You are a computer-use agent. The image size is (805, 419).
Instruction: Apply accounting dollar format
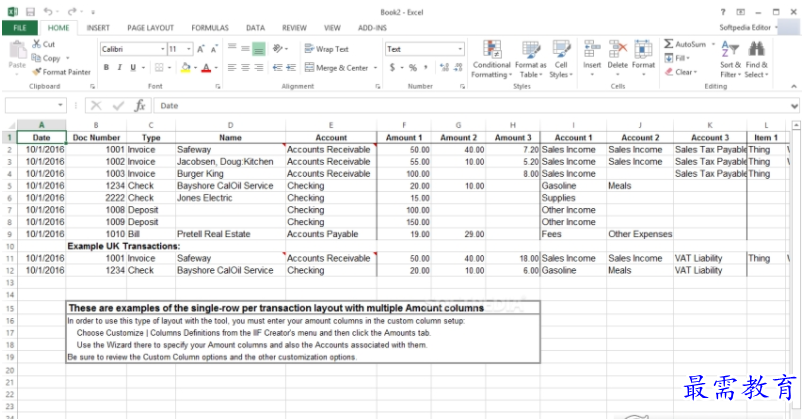coord(392,67)
